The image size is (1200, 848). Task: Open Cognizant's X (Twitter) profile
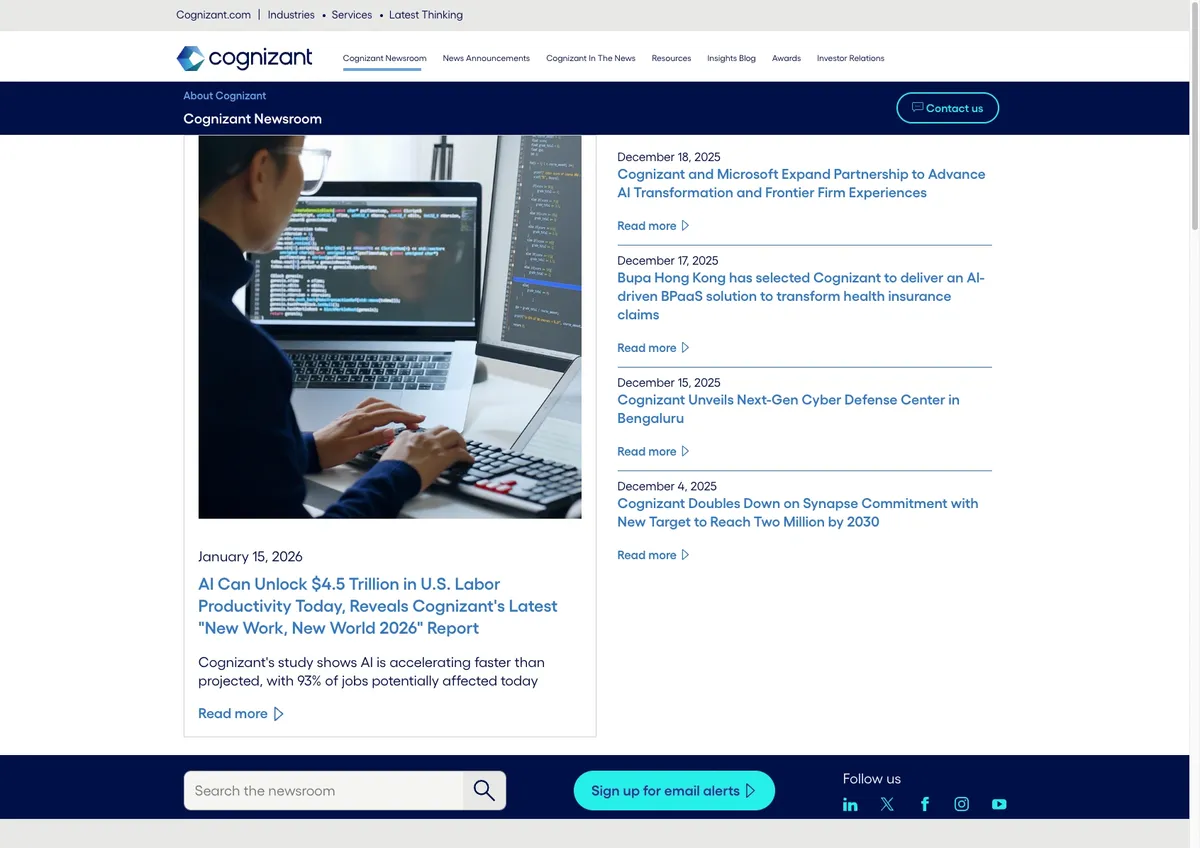pos(887,804)
